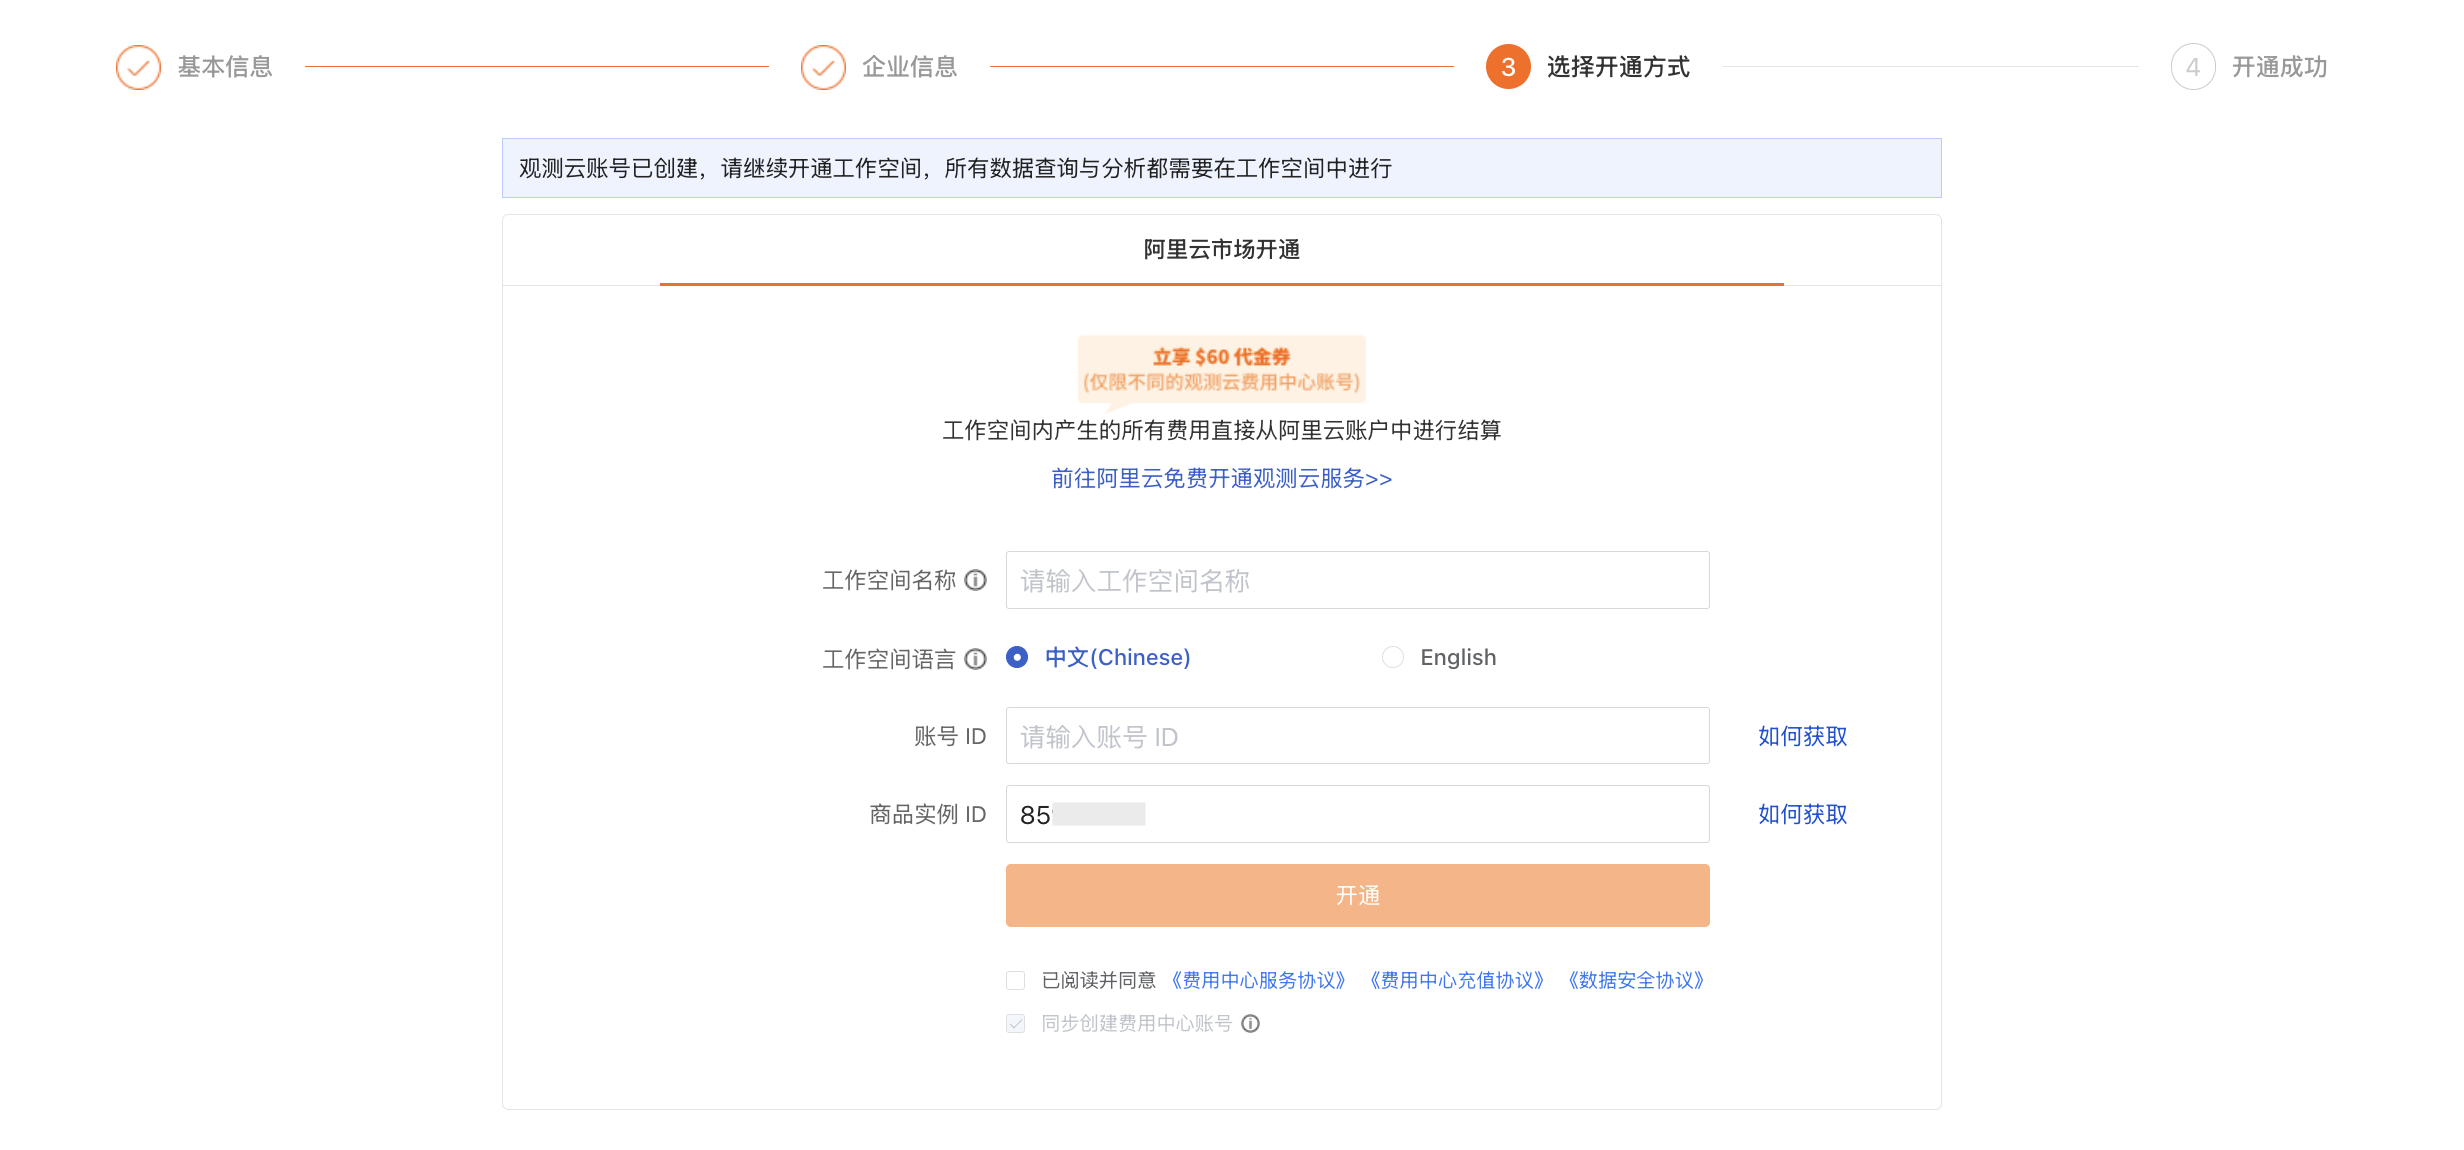Image resolution: width=2464 pixels, height=1150 pixels.
Task: Toggle the 同步创建费用中心账号 checkbox
Action: [x=1016, y=1023]
